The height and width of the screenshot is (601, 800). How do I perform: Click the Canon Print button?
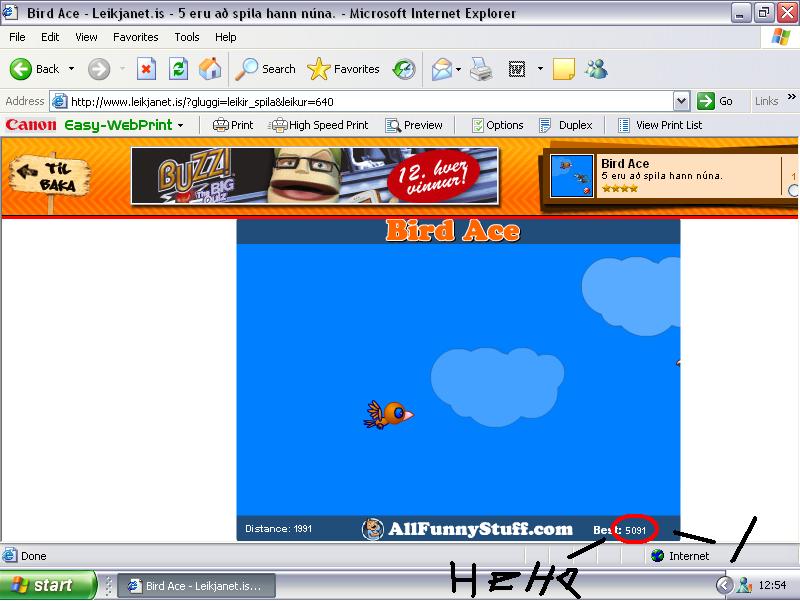[233, 125]
